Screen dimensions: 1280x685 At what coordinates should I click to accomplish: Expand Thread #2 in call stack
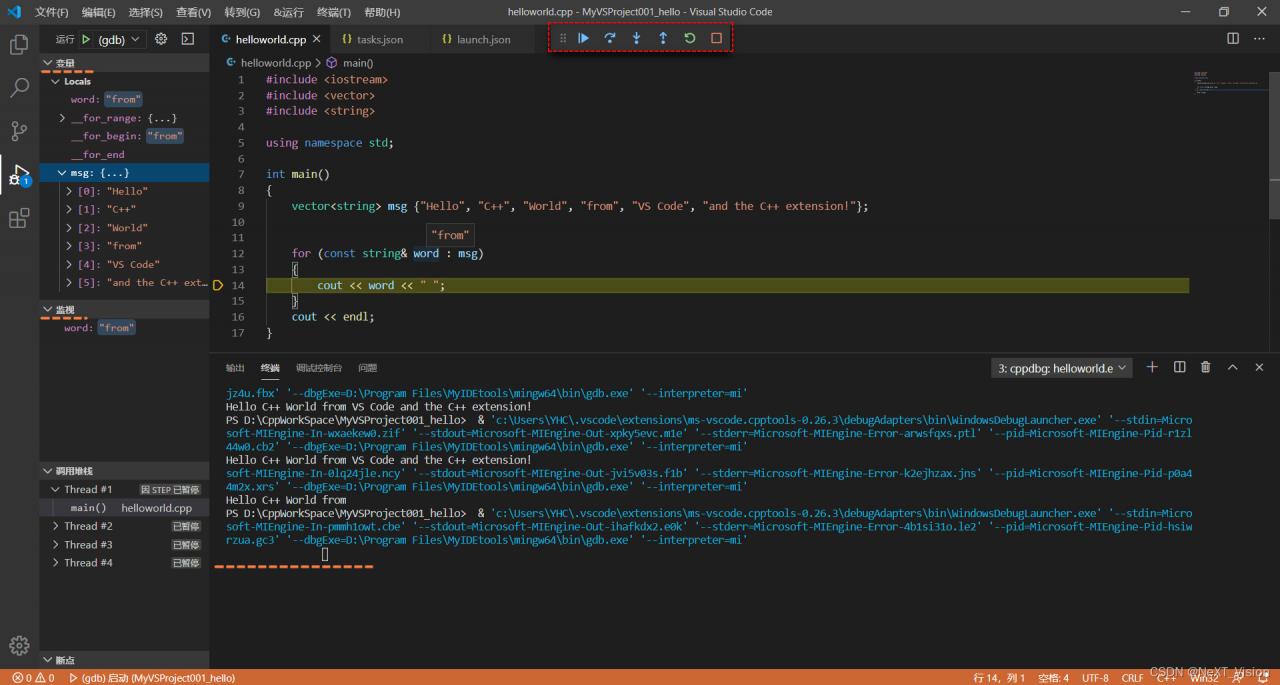[x=57, y=526]
